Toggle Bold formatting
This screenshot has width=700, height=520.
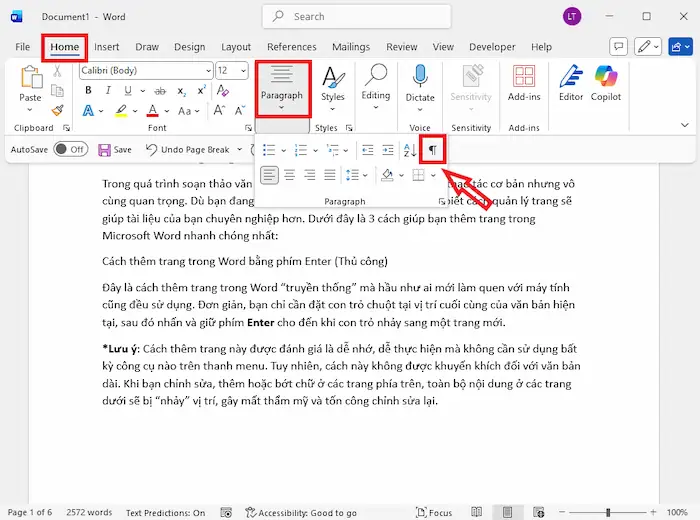[x=88, y=90]
